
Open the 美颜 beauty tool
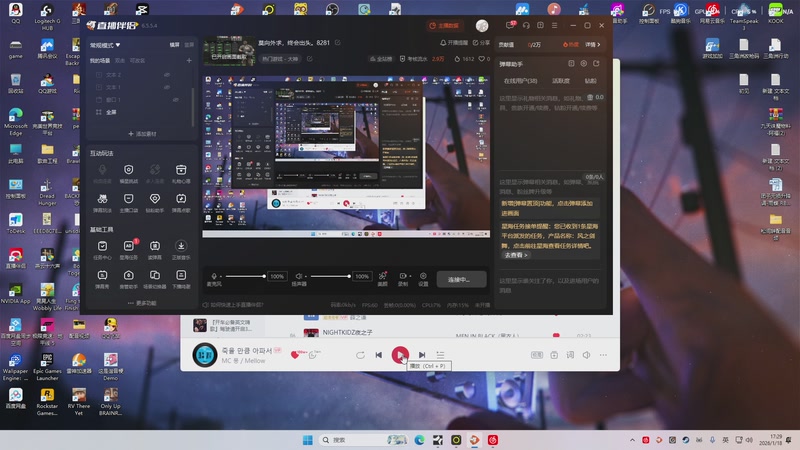383,279
